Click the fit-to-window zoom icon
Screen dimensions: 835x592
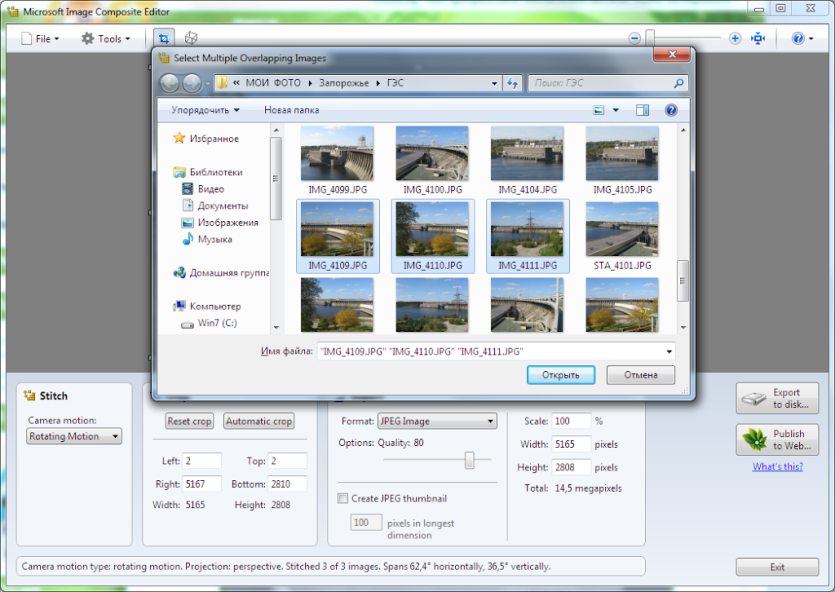[758, 38]
